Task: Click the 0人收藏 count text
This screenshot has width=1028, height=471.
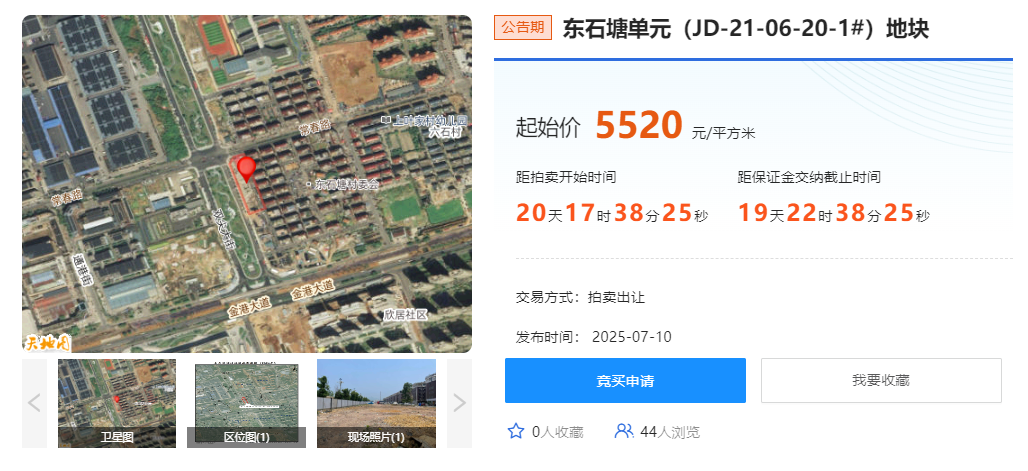Action: click(557, 432)
